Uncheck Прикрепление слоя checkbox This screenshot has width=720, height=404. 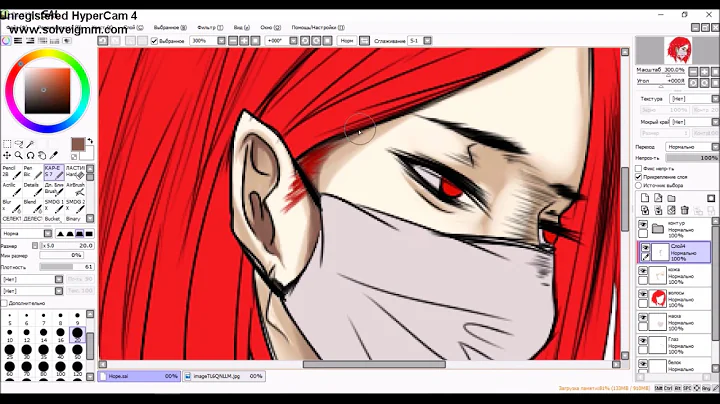pyautogui.click(x=638, y=177)
